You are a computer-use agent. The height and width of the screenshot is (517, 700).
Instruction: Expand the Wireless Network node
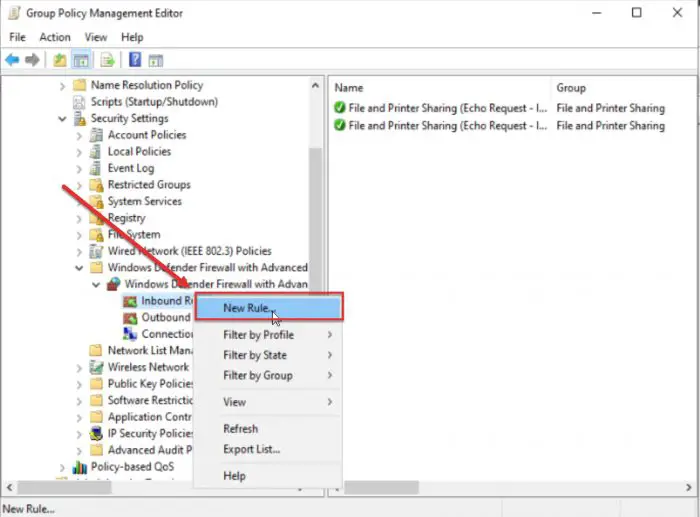click(79, 367)
